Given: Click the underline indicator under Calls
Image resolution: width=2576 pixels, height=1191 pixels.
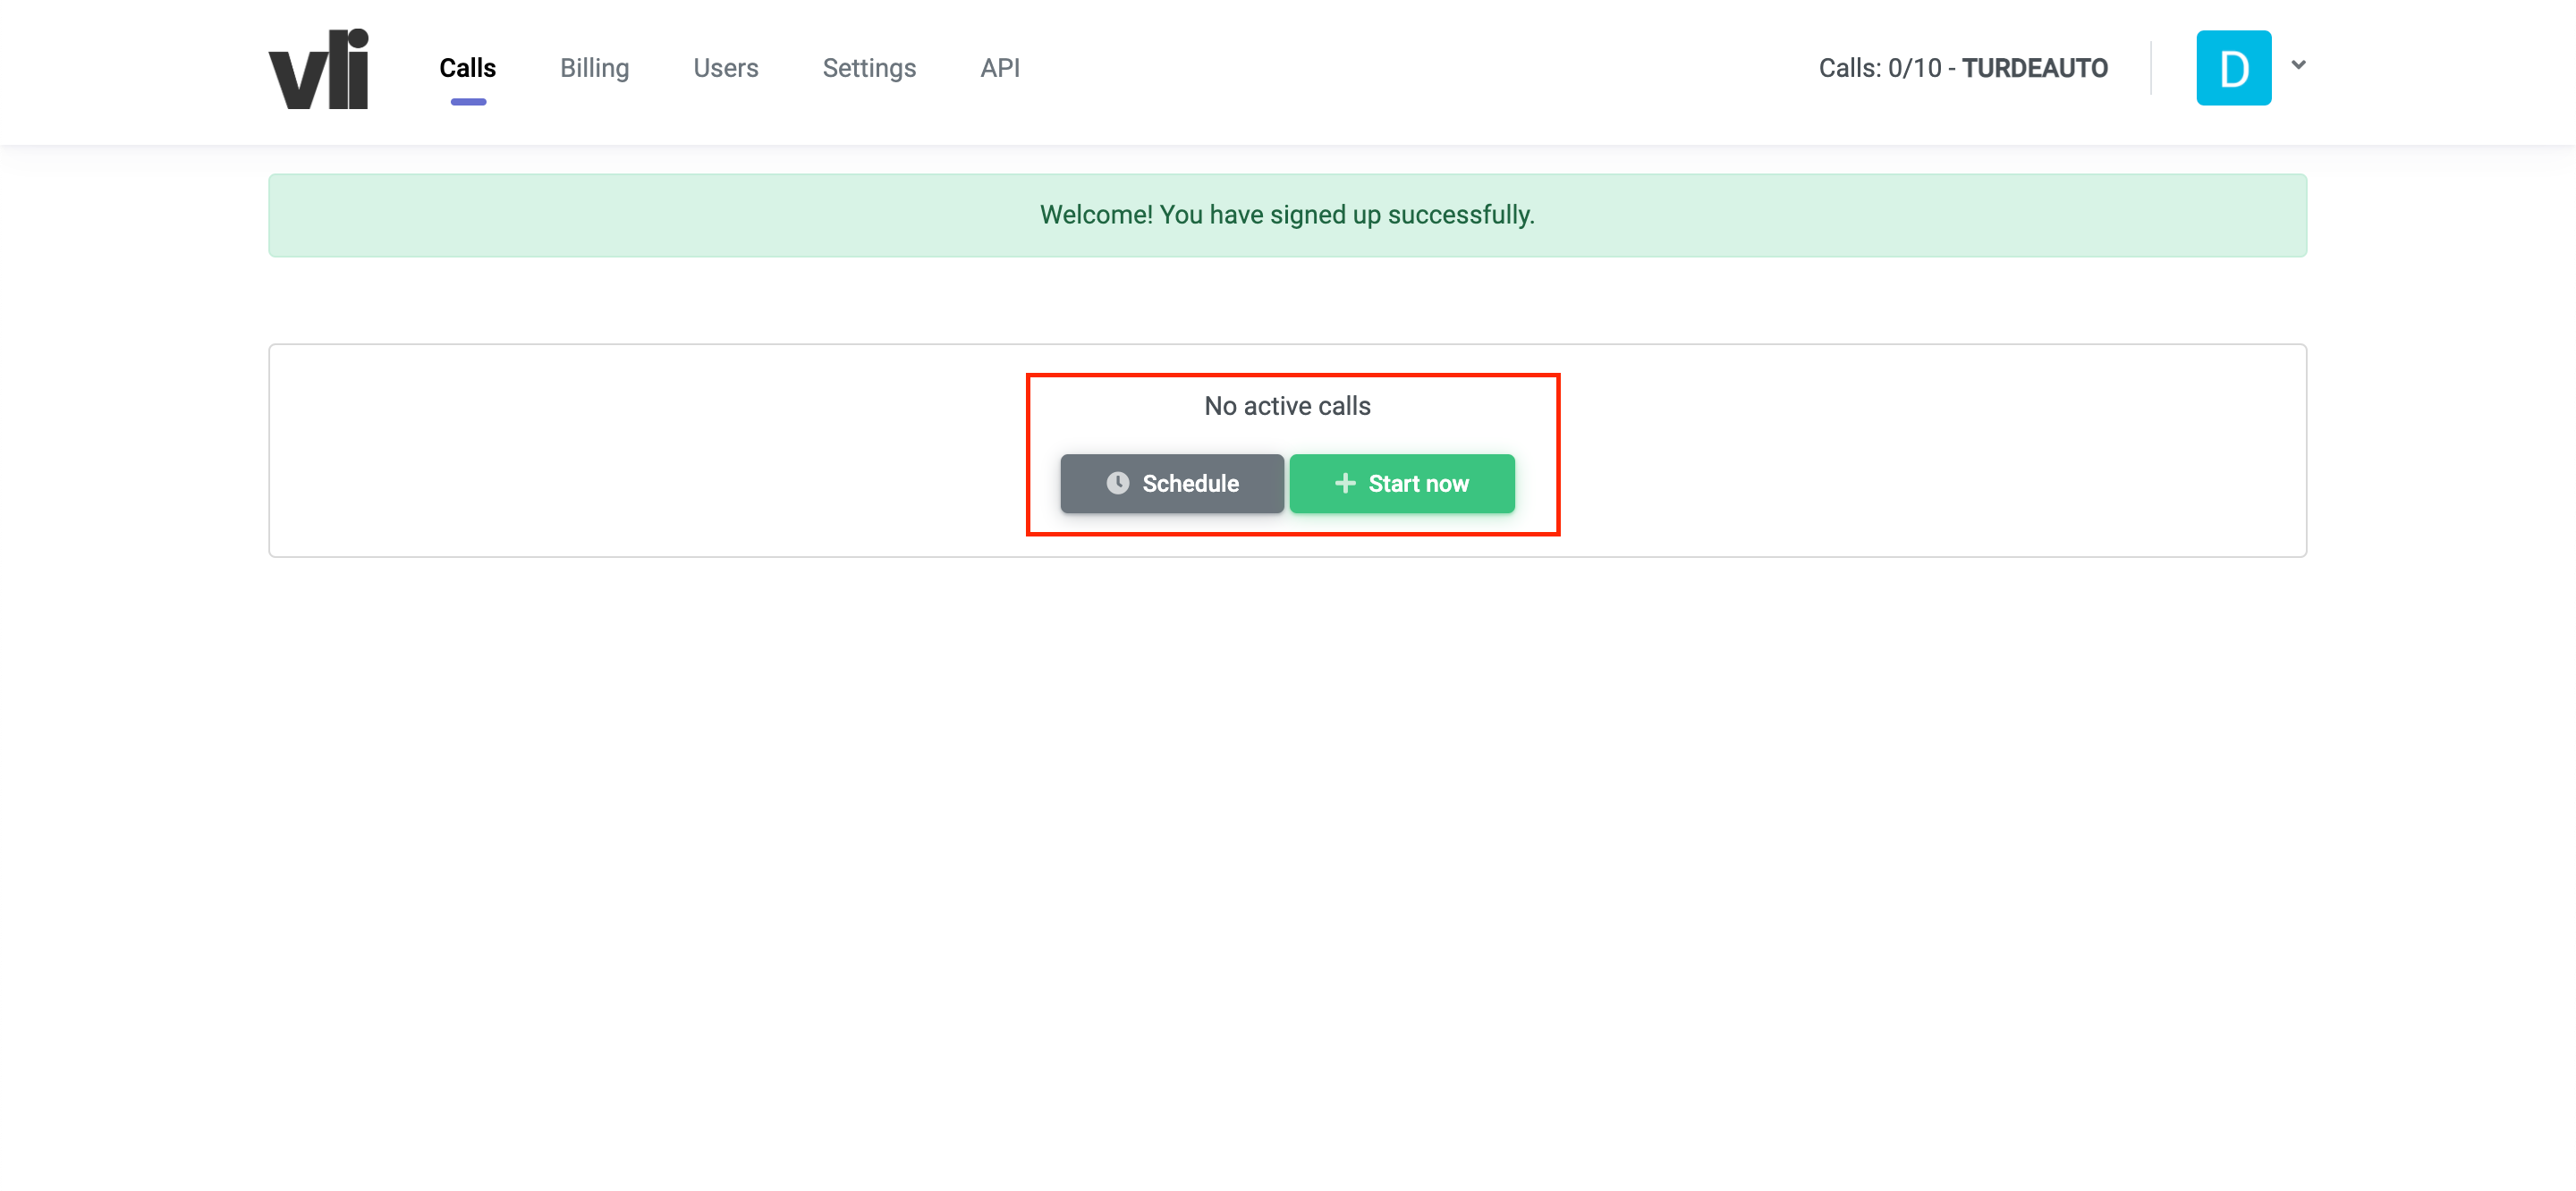Looking at the screenshot, I should tap(467, 102).
